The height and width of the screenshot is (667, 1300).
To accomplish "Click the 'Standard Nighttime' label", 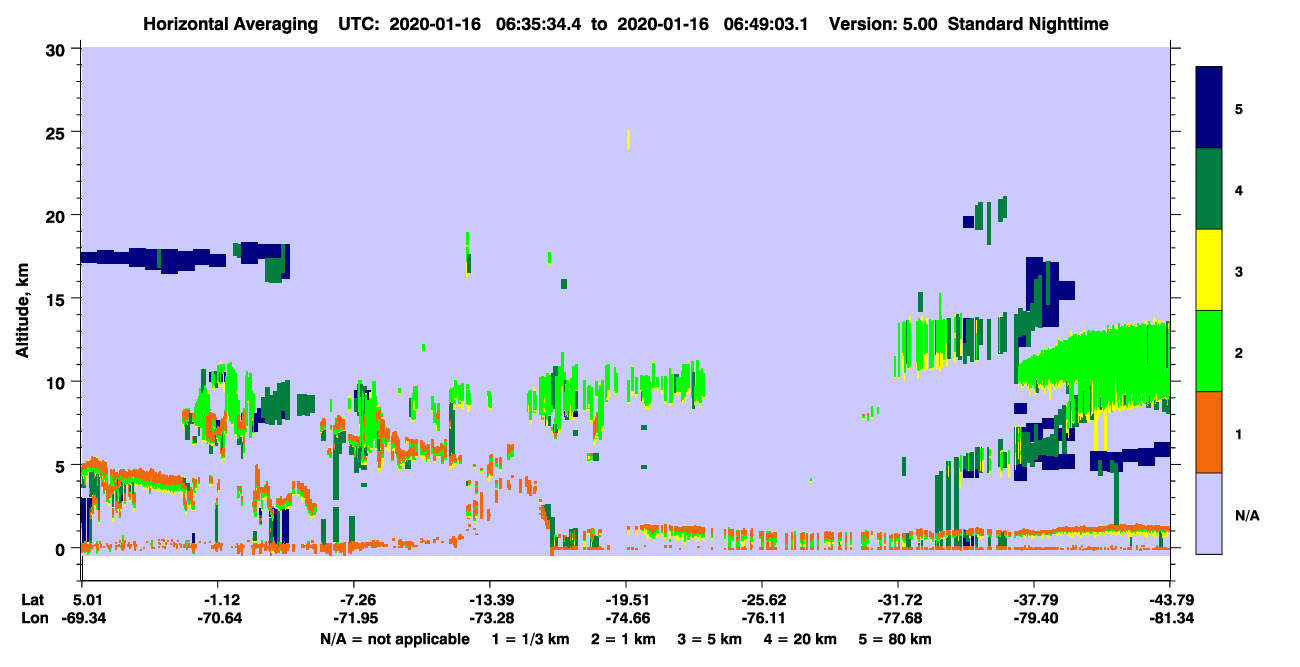I will 1028,24.
